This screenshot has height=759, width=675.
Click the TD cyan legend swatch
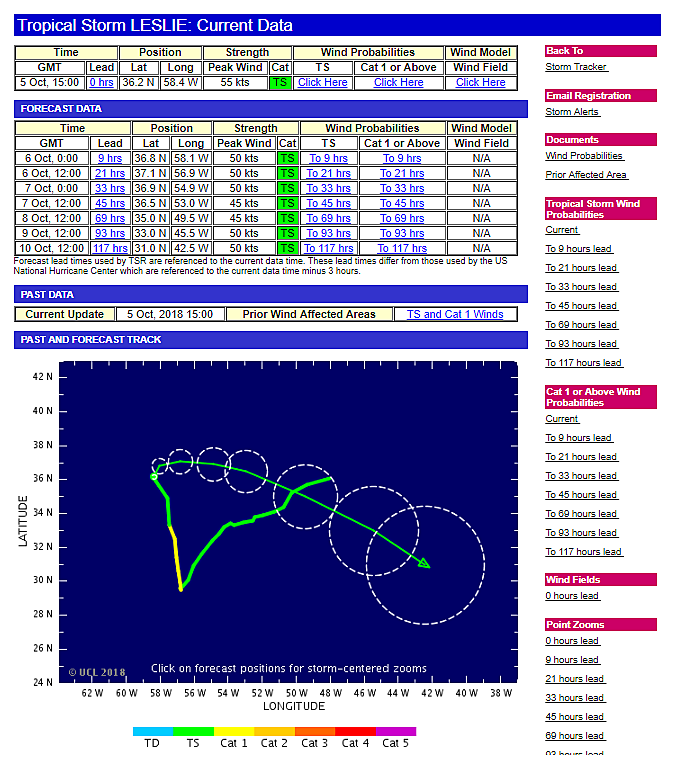153,731
